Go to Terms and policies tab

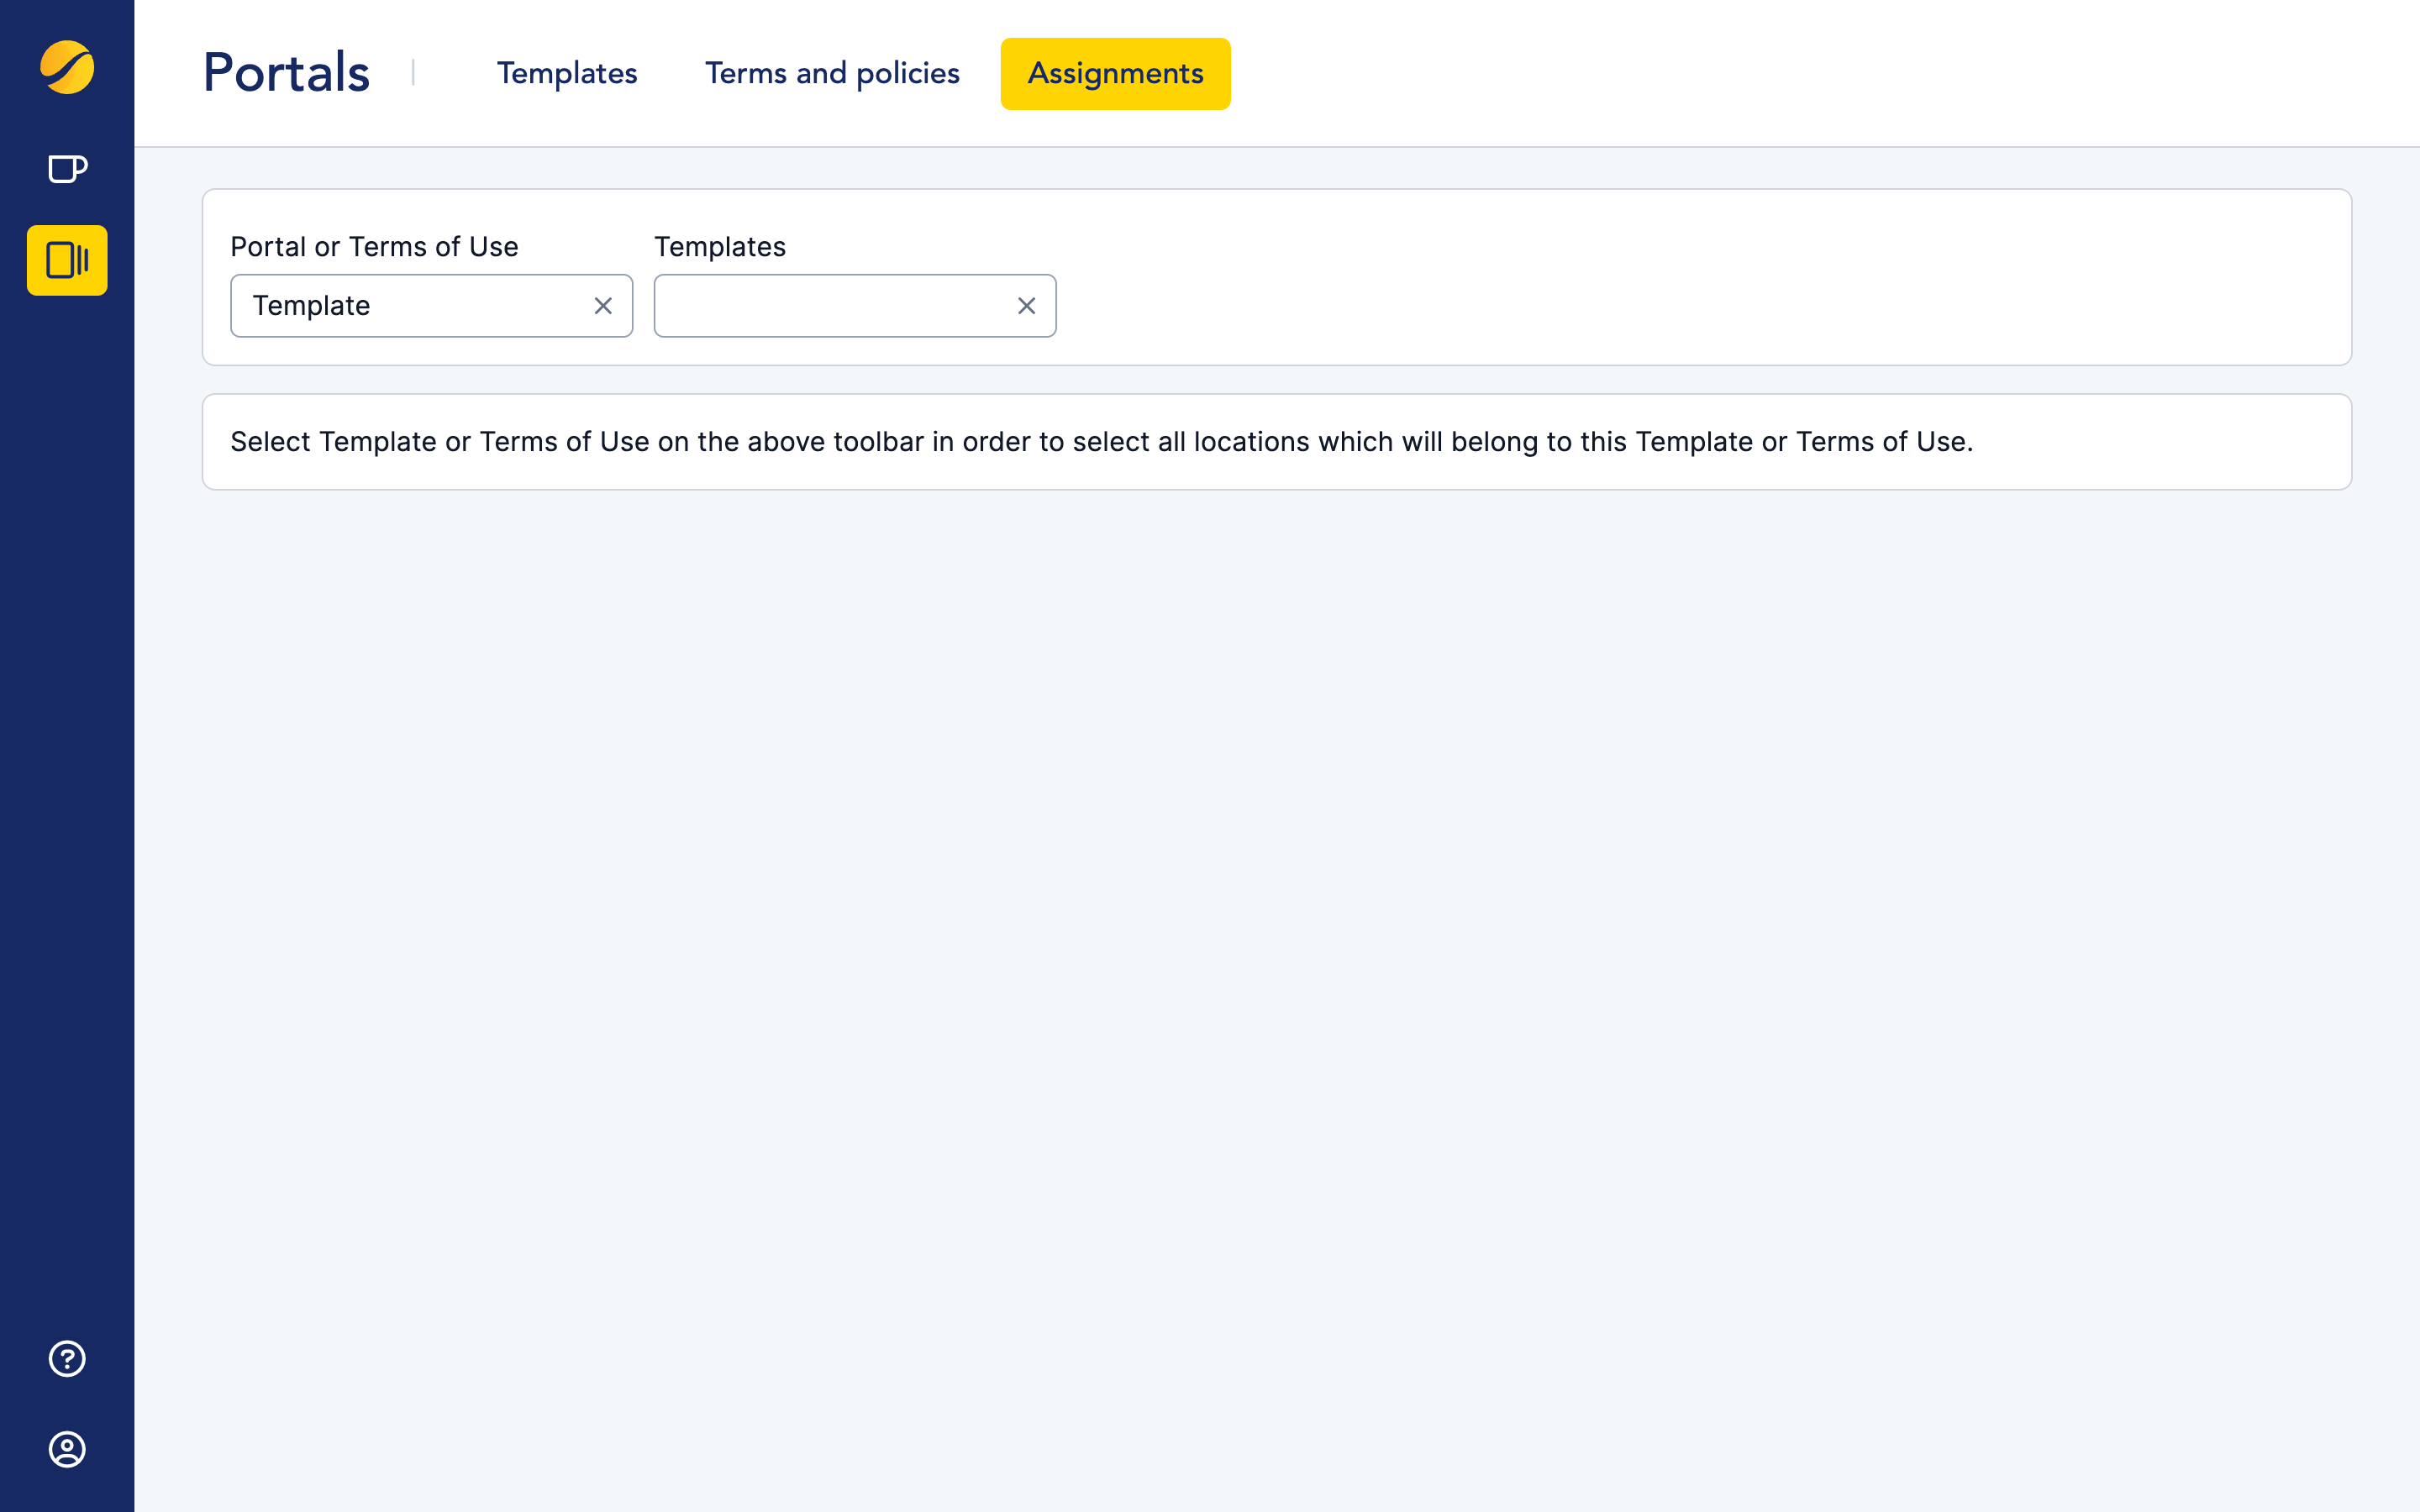coord(832,74)
